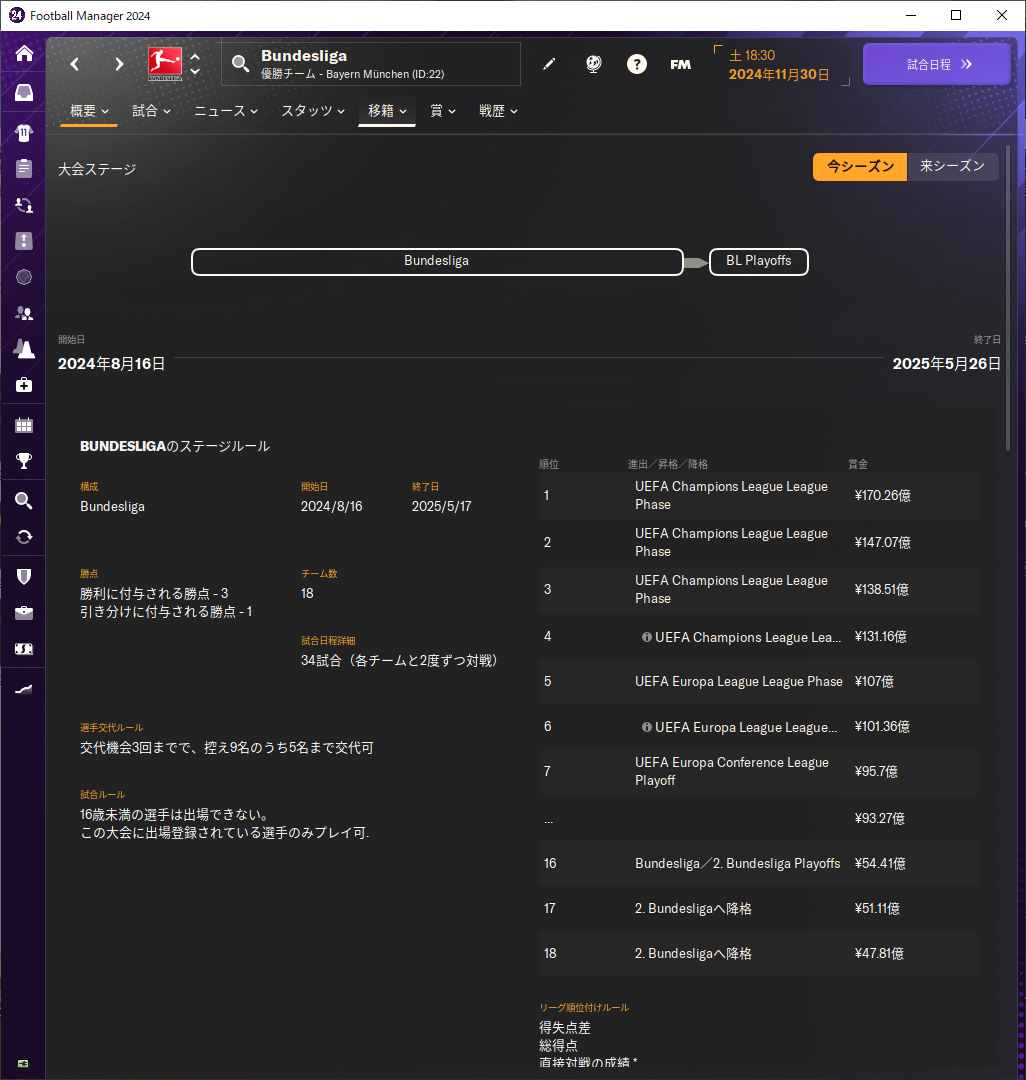Open Tactics board icon

24,240
